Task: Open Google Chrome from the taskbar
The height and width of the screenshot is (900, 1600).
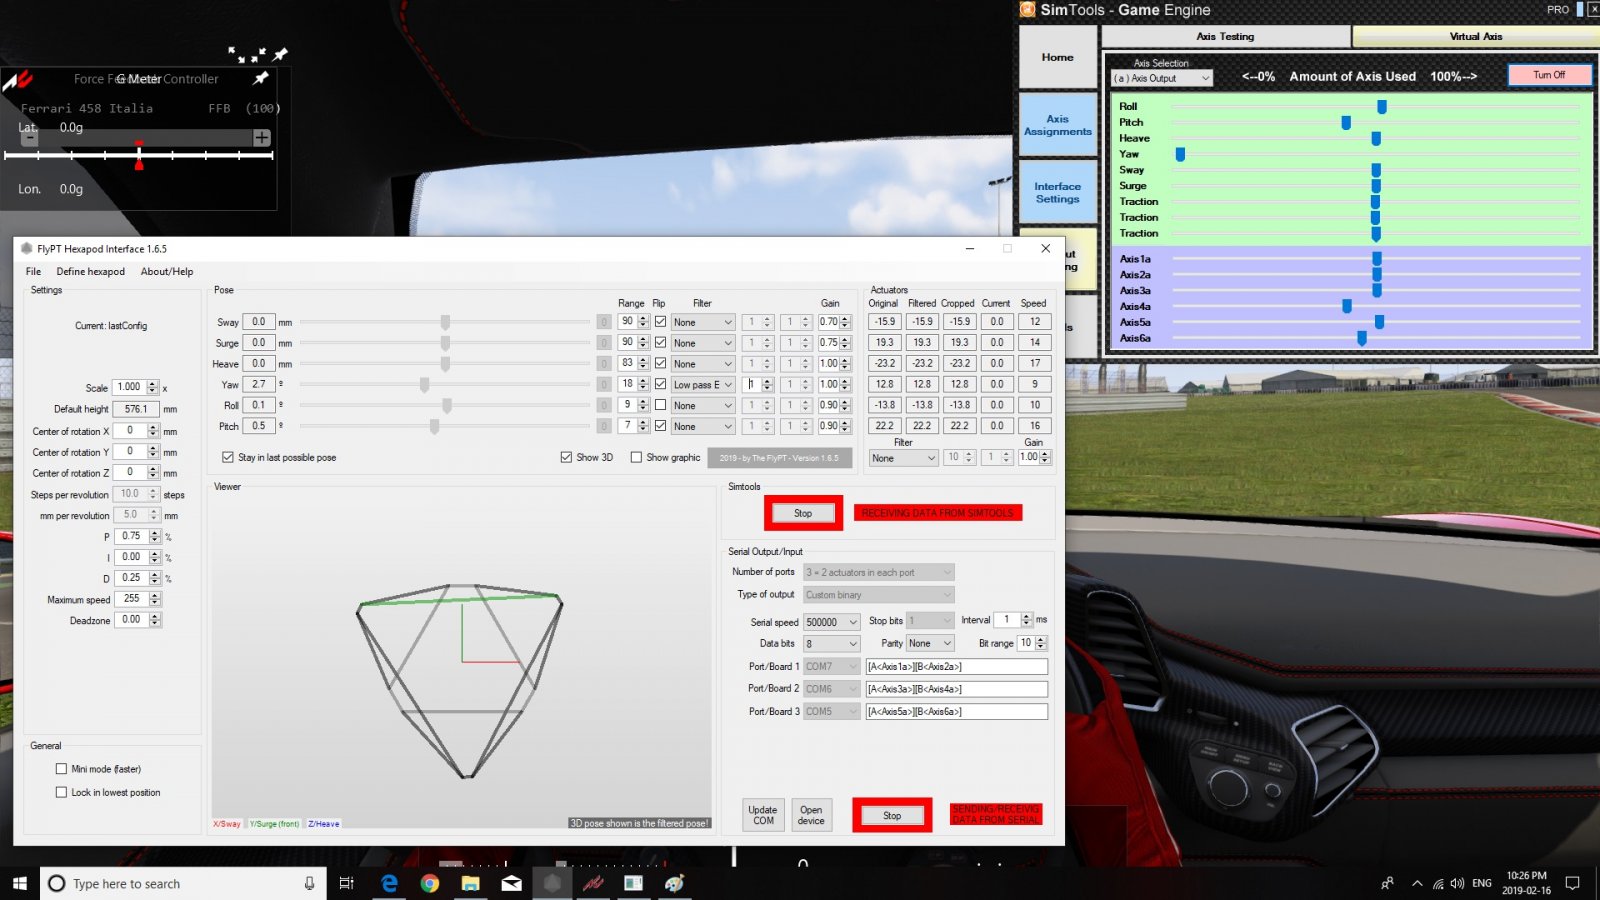Action: pyautogui.click(x=430, y=883)
